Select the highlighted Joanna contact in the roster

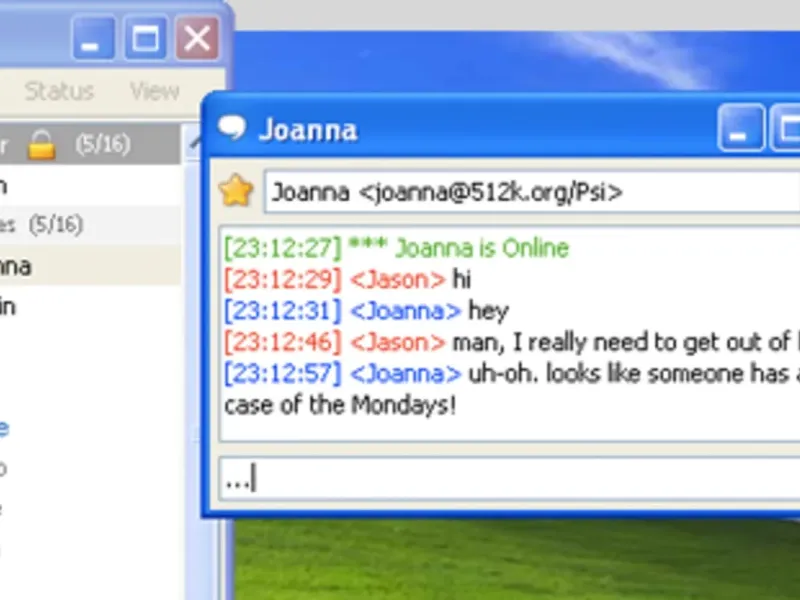tap(90, 266)
